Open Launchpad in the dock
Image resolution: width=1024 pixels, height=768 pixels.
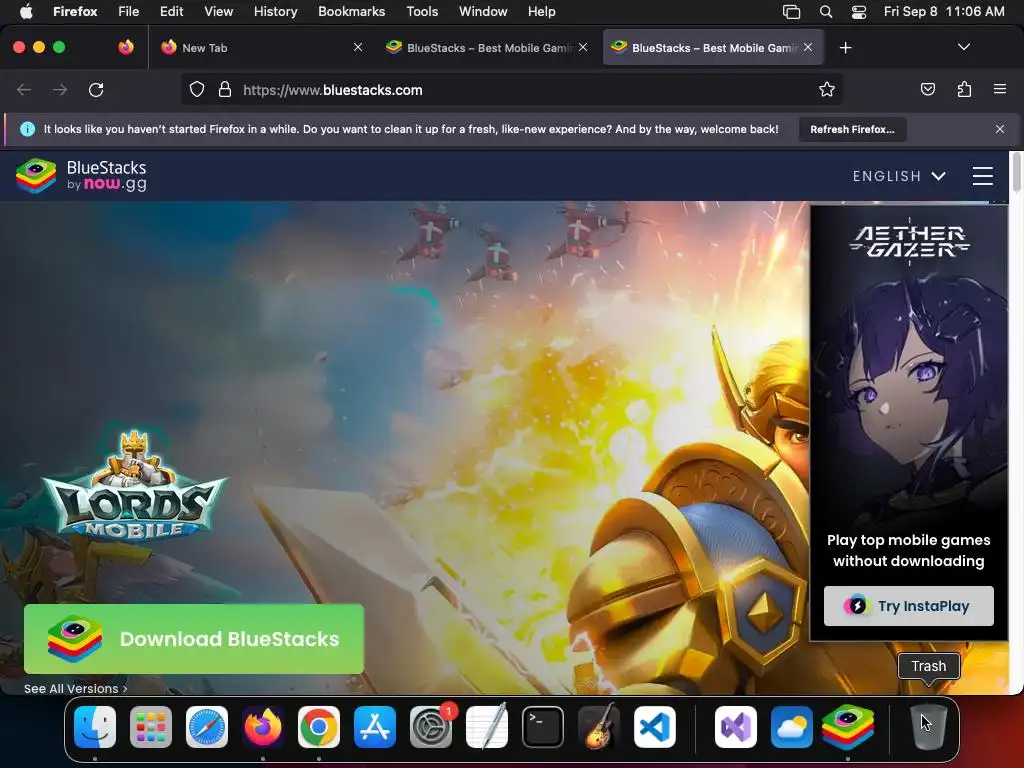point(151,727)
